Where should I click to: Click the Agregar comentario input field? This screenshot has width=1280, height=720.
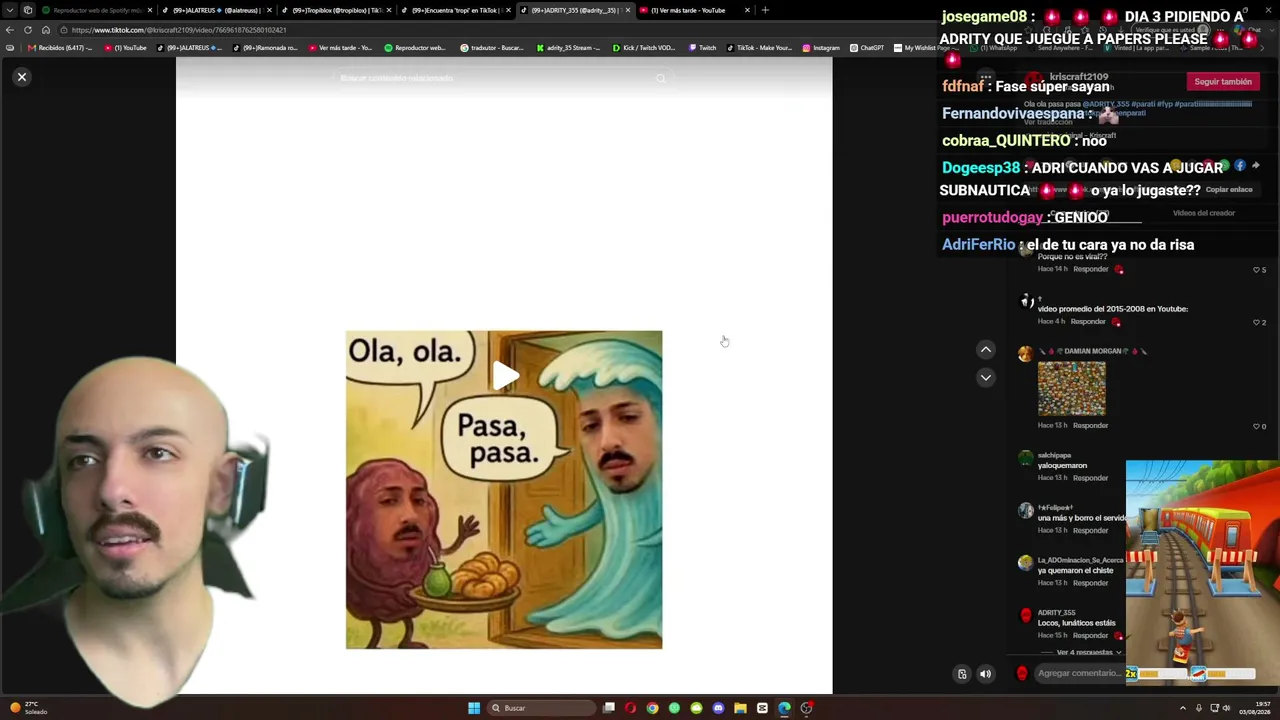tap(1078, 673)
